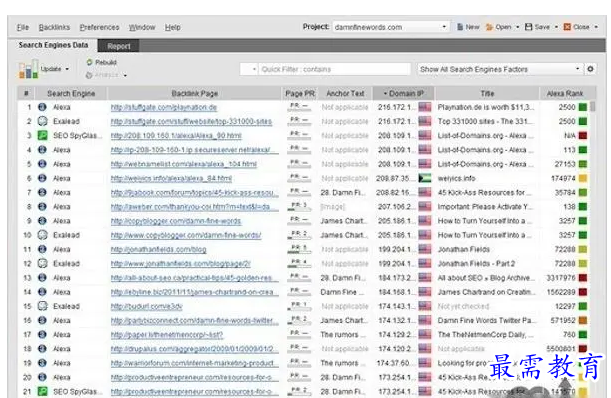
Task: Click the Update chart icon
Action: click(x=28, y=69)
